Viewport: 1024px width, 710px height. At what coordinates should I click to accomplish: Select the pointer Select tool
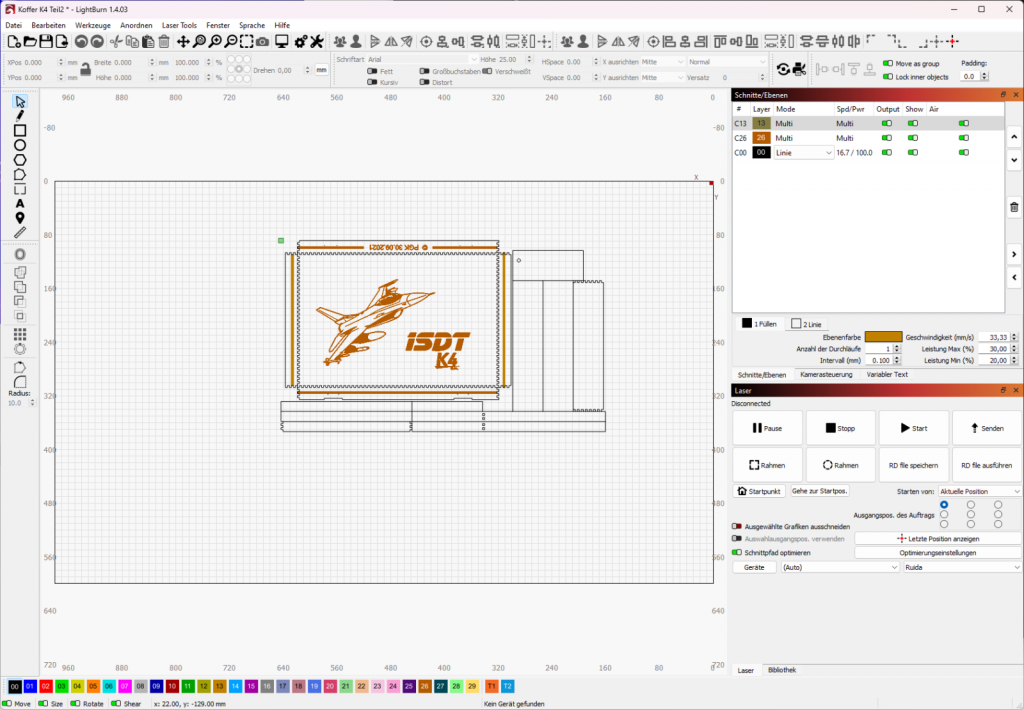[x=20, y=102]
